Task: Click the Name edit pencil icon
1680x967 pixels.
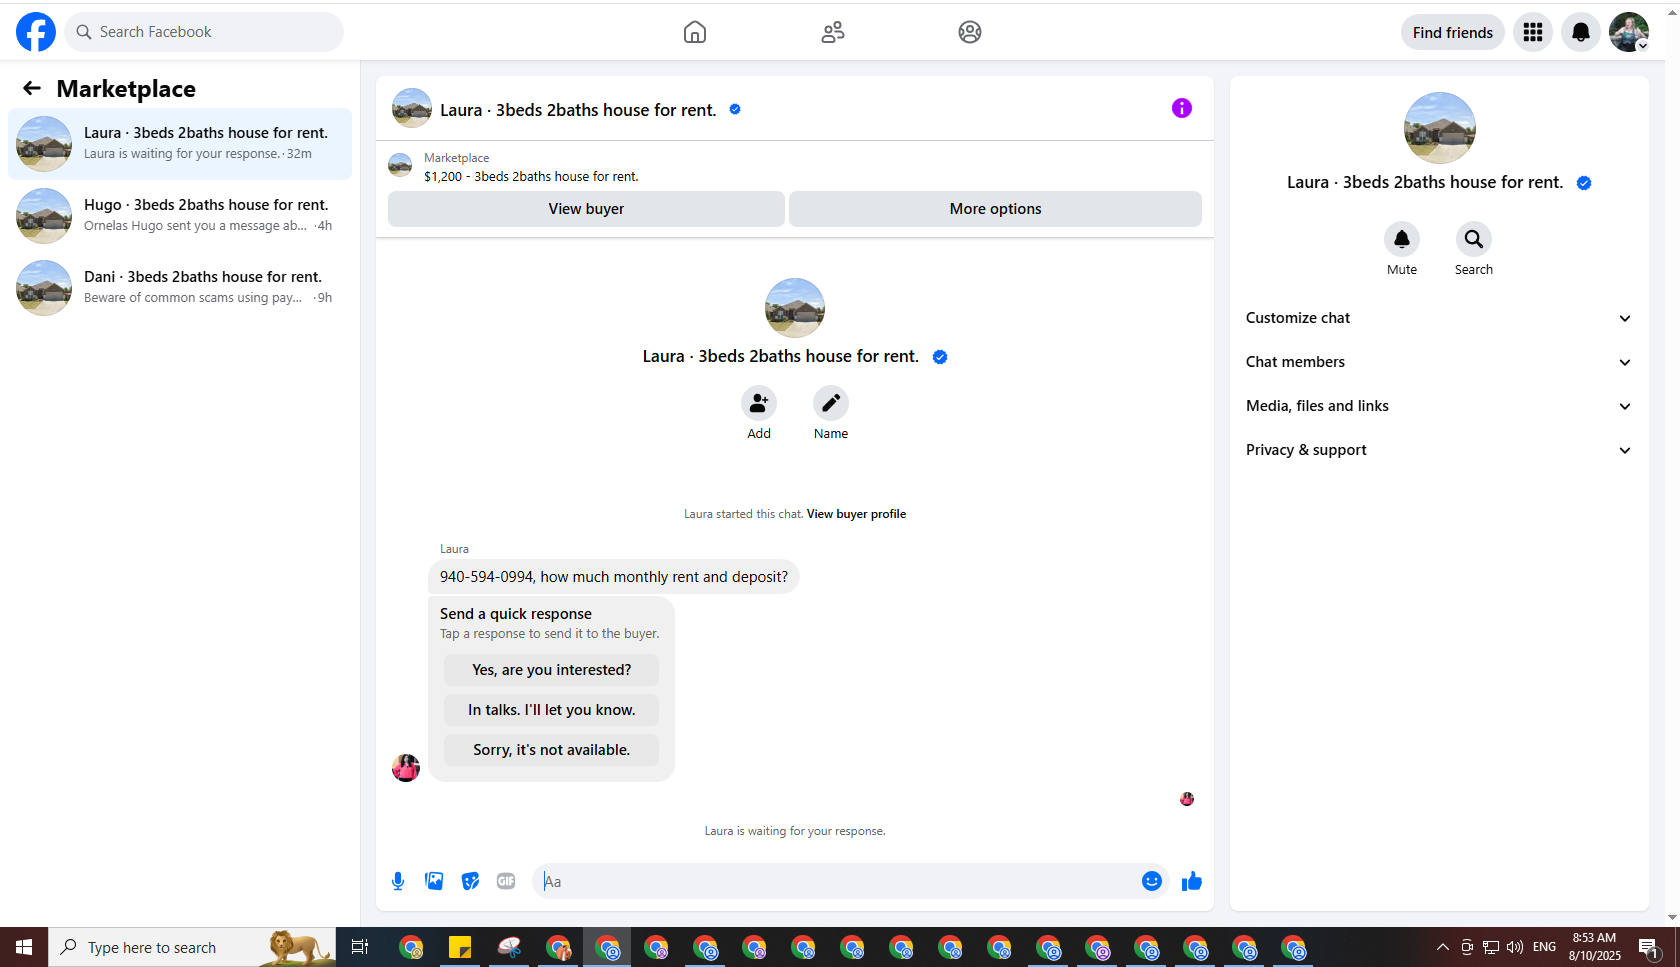Action: coord(831,403)
